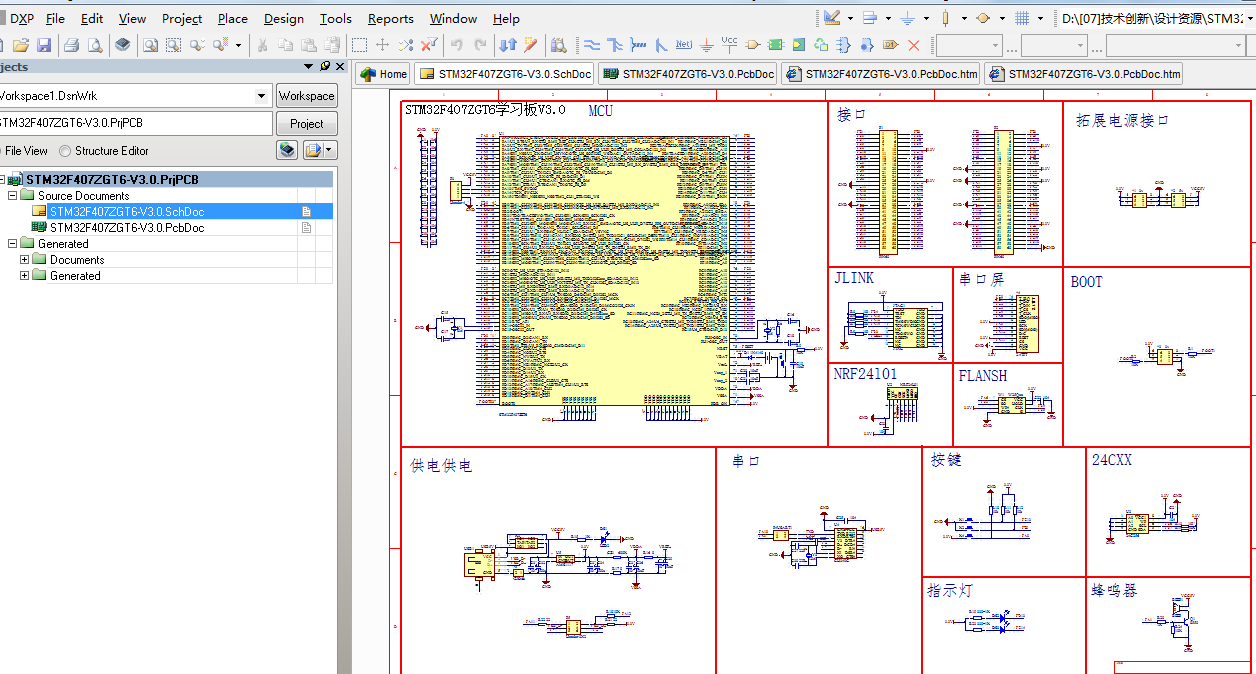Click the Workspace button
Viewport: 1256px width, 674px height.
point(306,96)
